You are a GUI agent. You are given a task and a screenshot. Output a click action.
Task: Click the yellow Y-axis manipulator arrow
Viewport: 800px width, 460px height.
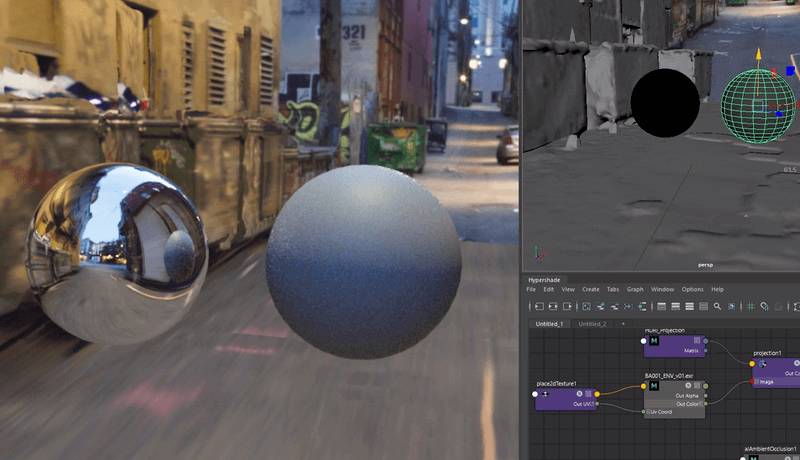(x=759, y=54)
